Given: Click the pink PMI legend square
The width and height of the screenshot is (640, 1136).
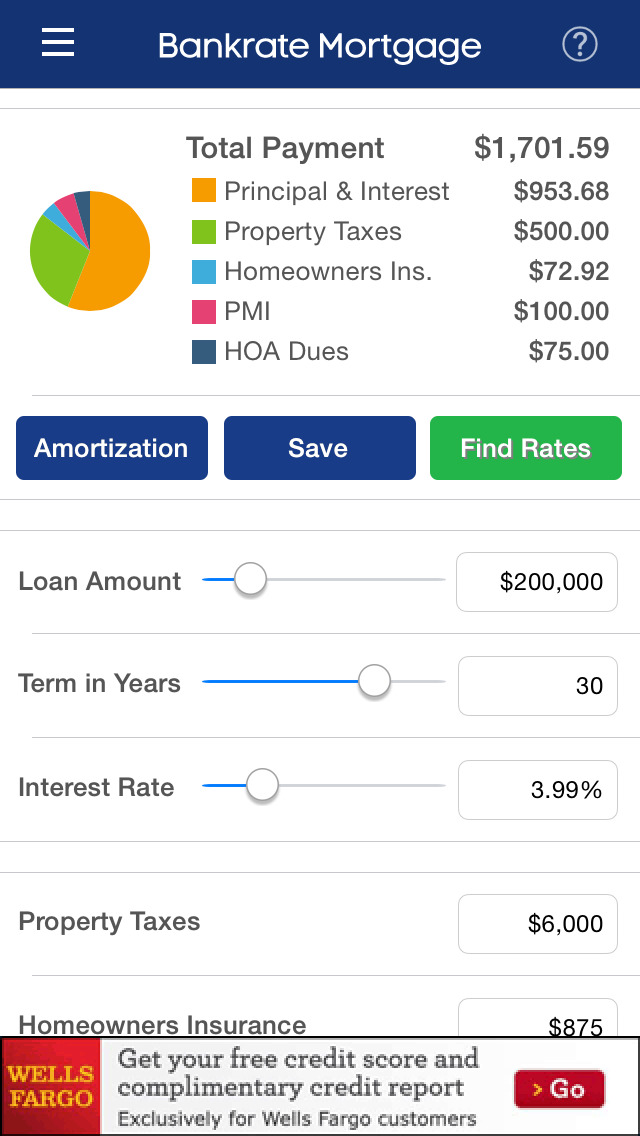Looking at the screenshot, I should (203, 311).
